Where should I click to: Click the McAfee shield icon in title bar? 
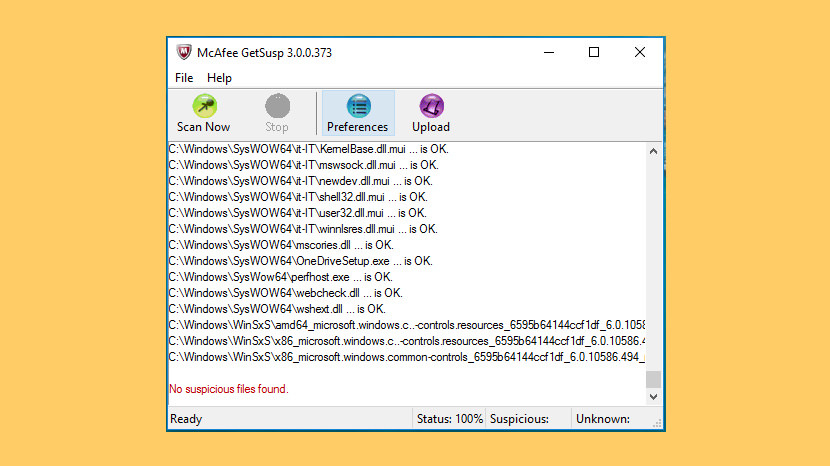tap(184, 53)
